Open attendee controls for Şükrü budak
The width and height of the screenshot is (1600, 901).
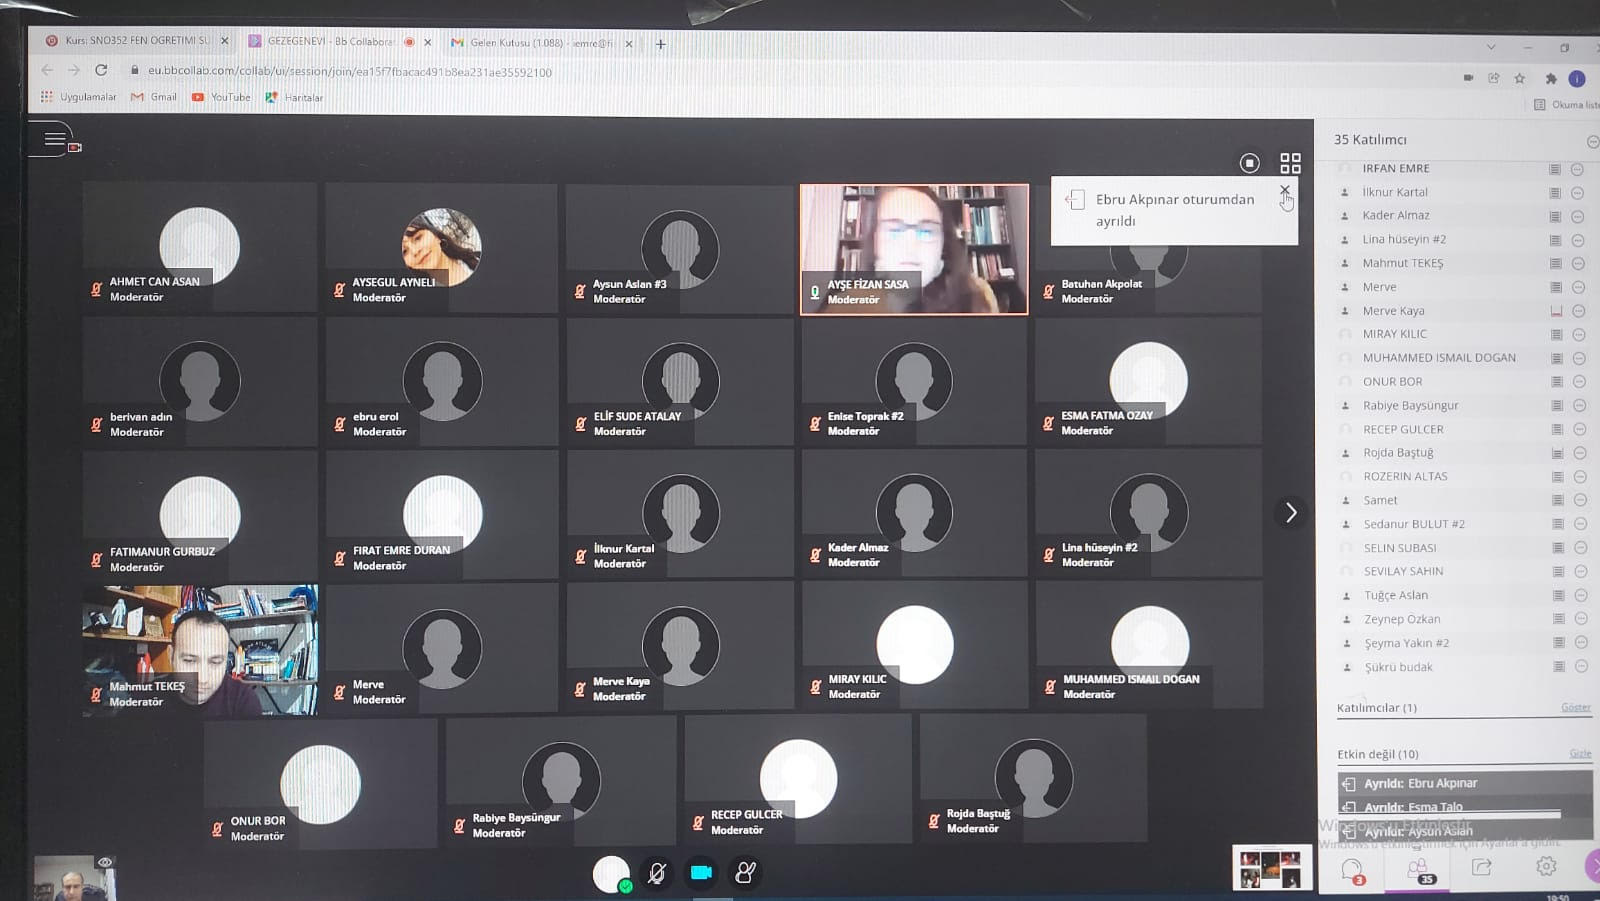[x=1581, y=666]
